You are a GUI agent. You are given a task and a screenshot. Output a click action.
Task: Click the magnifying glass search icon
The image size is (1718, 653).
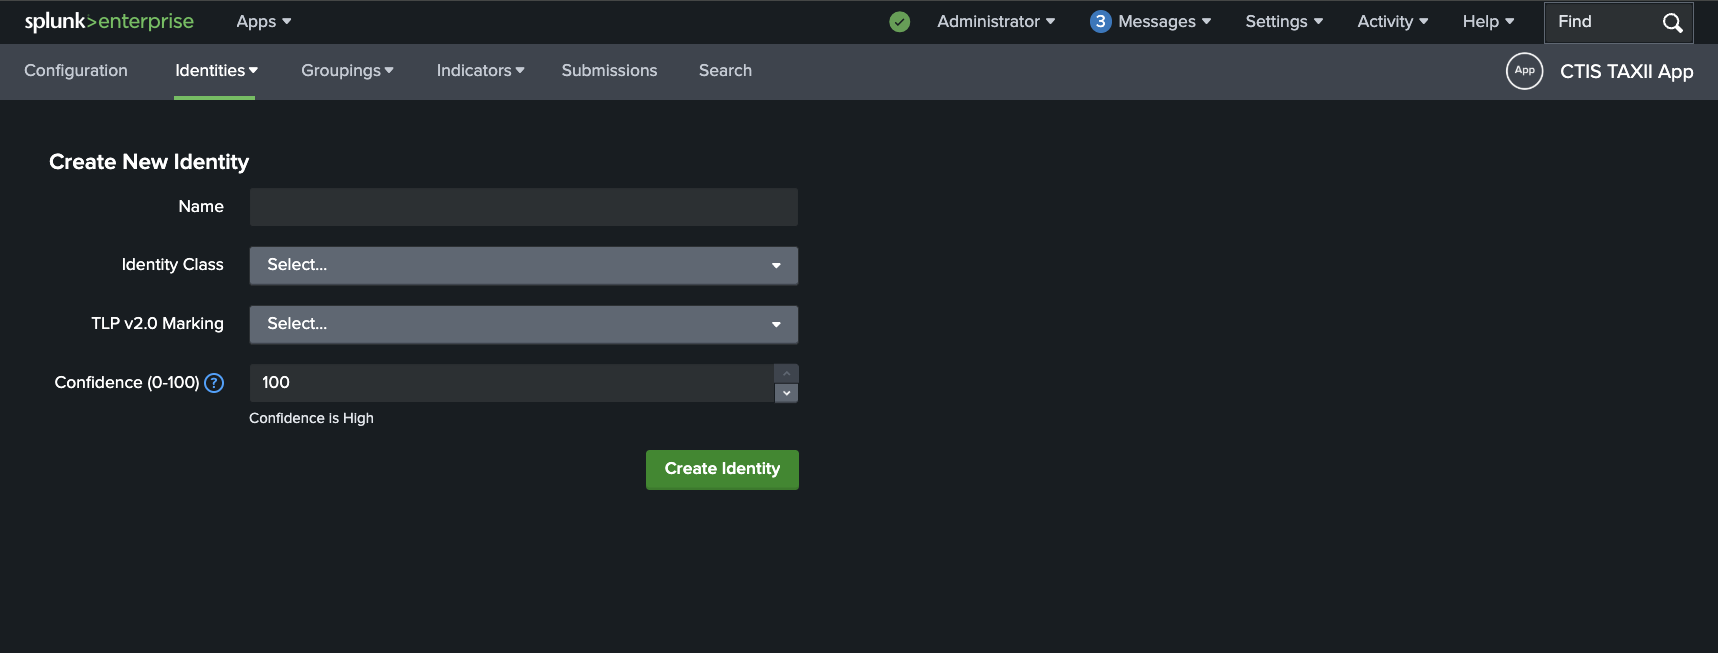1672,23
